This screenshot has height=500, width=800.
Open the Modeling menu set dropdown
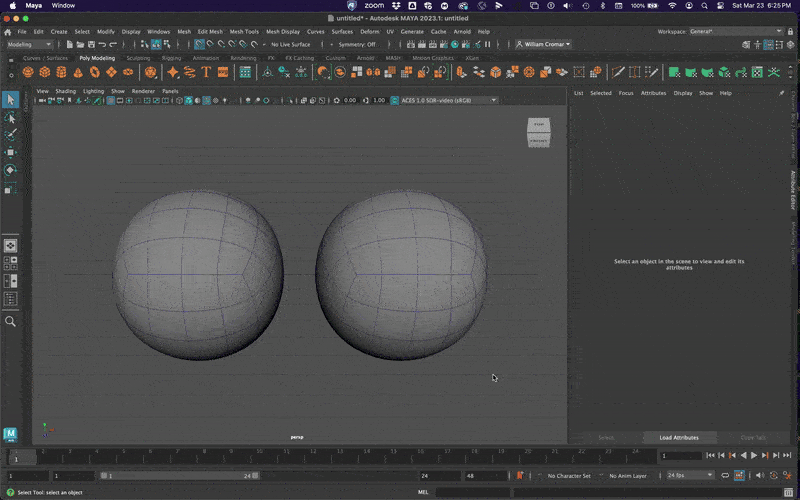[30, 45]
